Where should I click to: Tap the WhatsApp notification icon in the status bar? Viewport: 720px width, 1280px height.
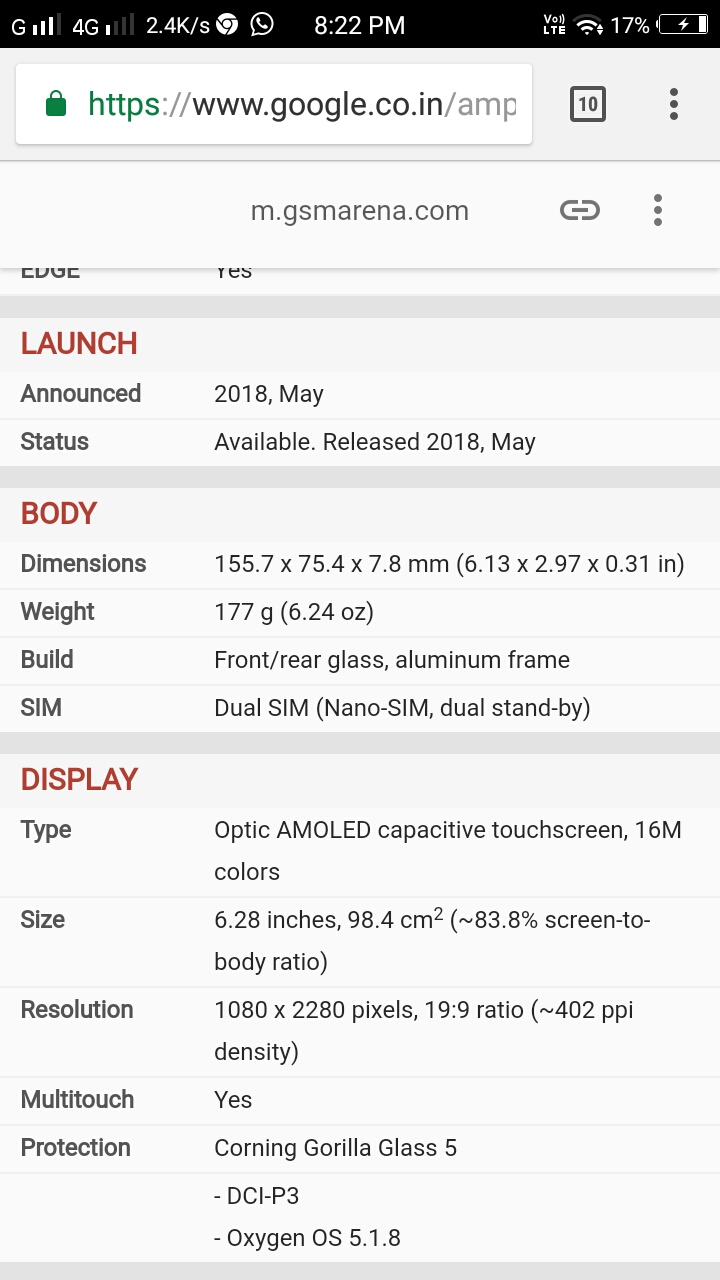coord(262,24)
